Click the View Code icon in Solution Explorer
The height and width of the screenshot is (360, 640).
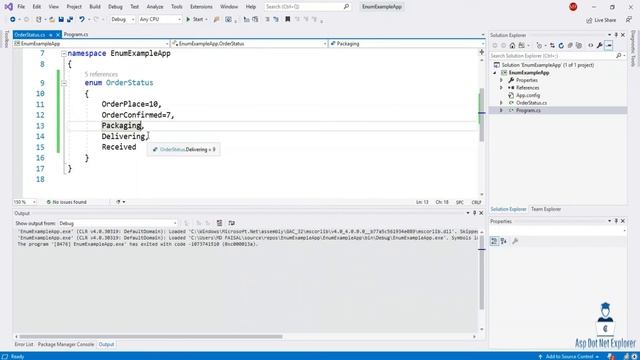tap(591, 45)
